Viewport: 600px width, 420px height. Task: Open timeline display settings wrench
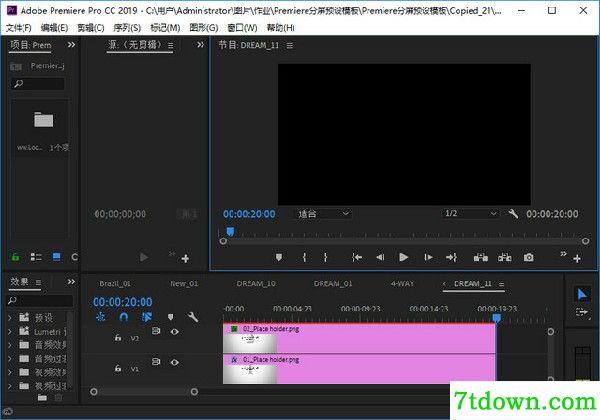coord(193,317)
